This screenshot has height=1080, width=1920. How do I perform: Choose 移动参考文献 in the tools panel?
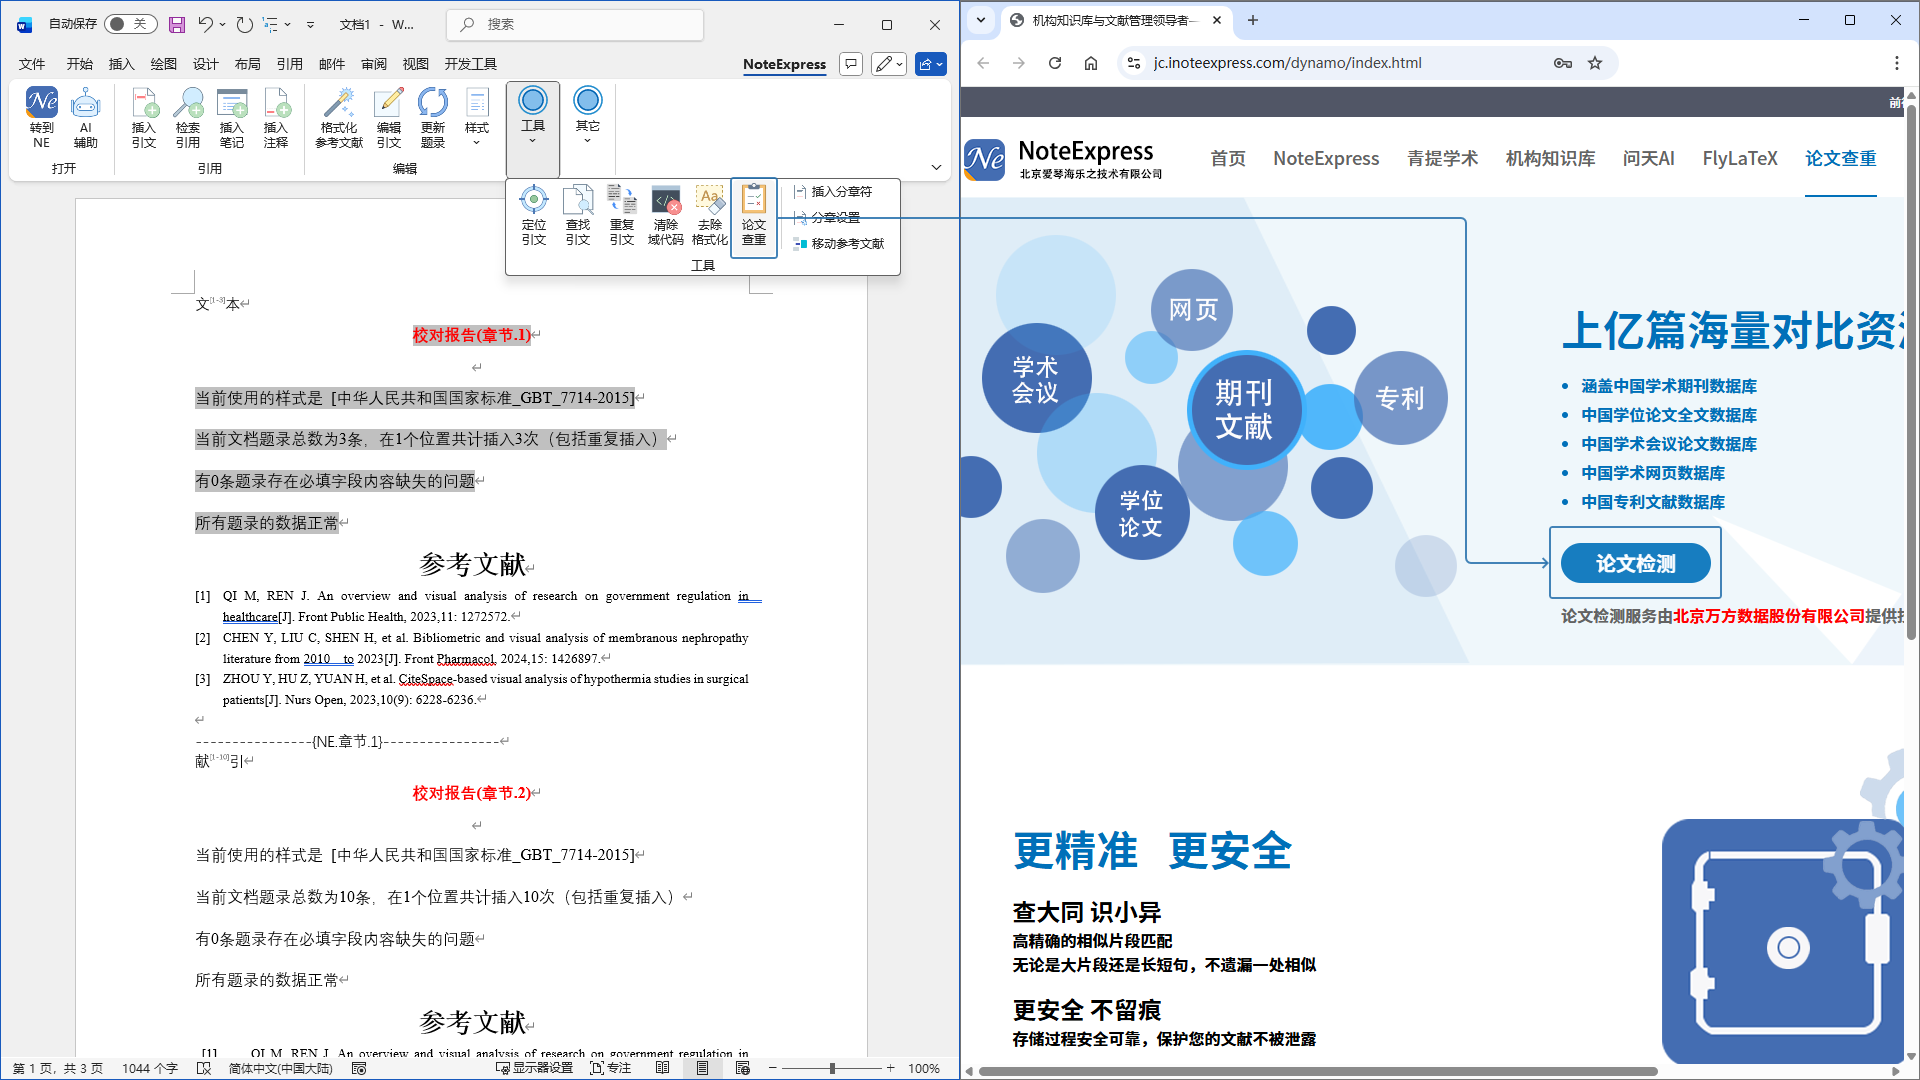pos(839,243)
